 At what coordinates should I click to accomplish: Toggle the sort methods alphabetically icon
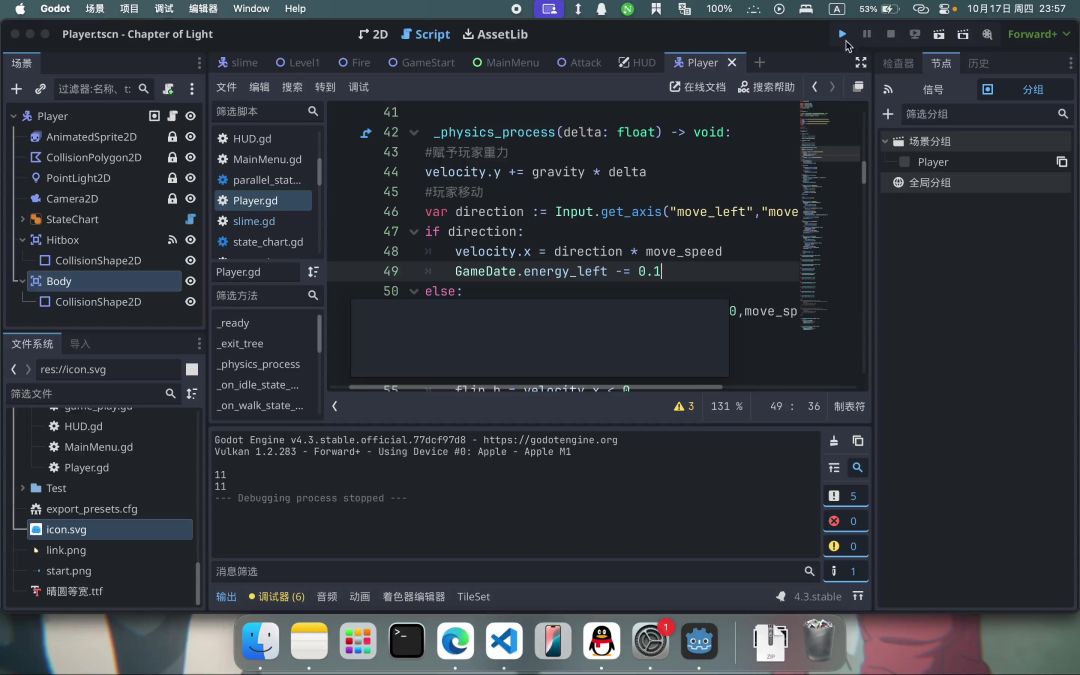tap(313, 272)
